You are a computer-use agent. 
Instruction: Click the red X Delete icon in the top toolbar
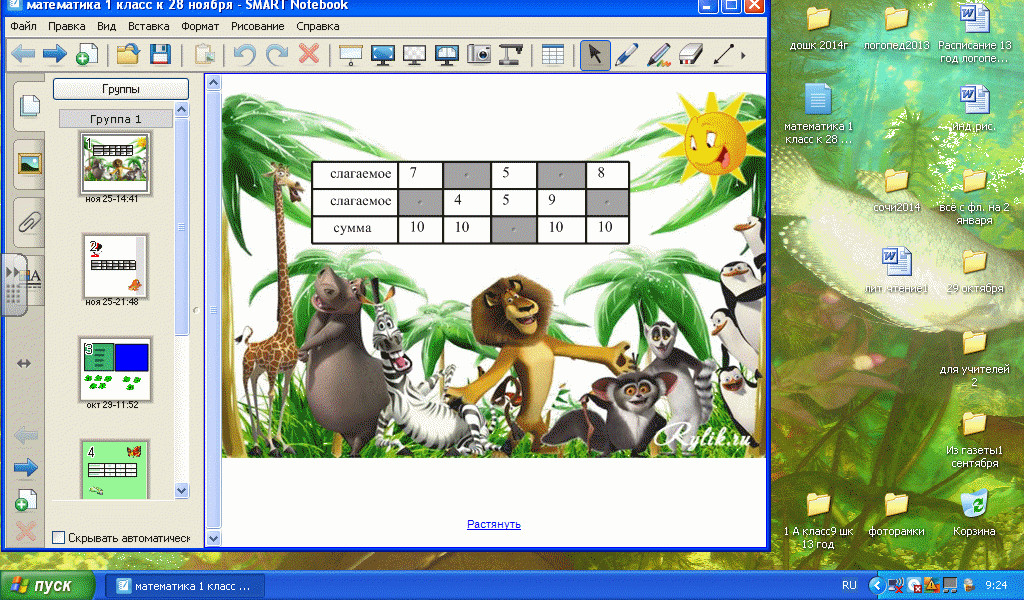309,54
